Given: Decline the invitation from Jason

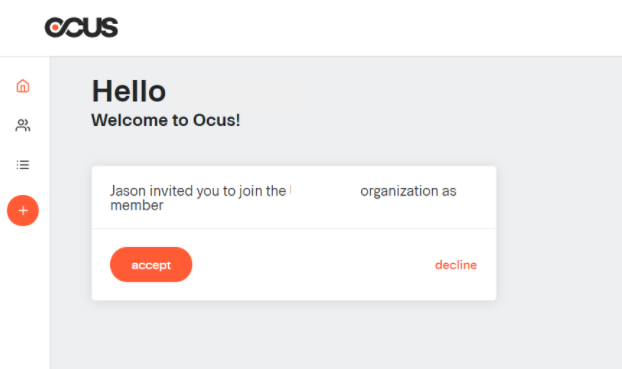Looking at the screenshot, I should (x=456, y=265).
